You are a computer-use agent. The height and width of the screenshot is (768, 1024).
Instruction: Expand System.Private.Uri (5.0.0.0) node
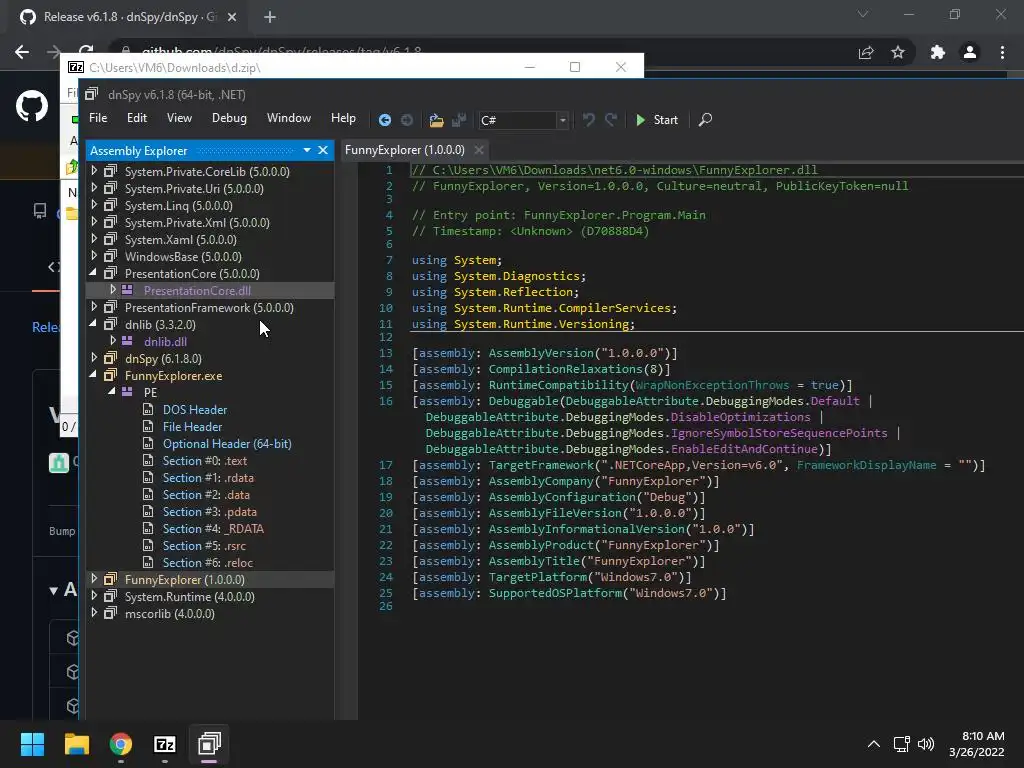point(94,188)
